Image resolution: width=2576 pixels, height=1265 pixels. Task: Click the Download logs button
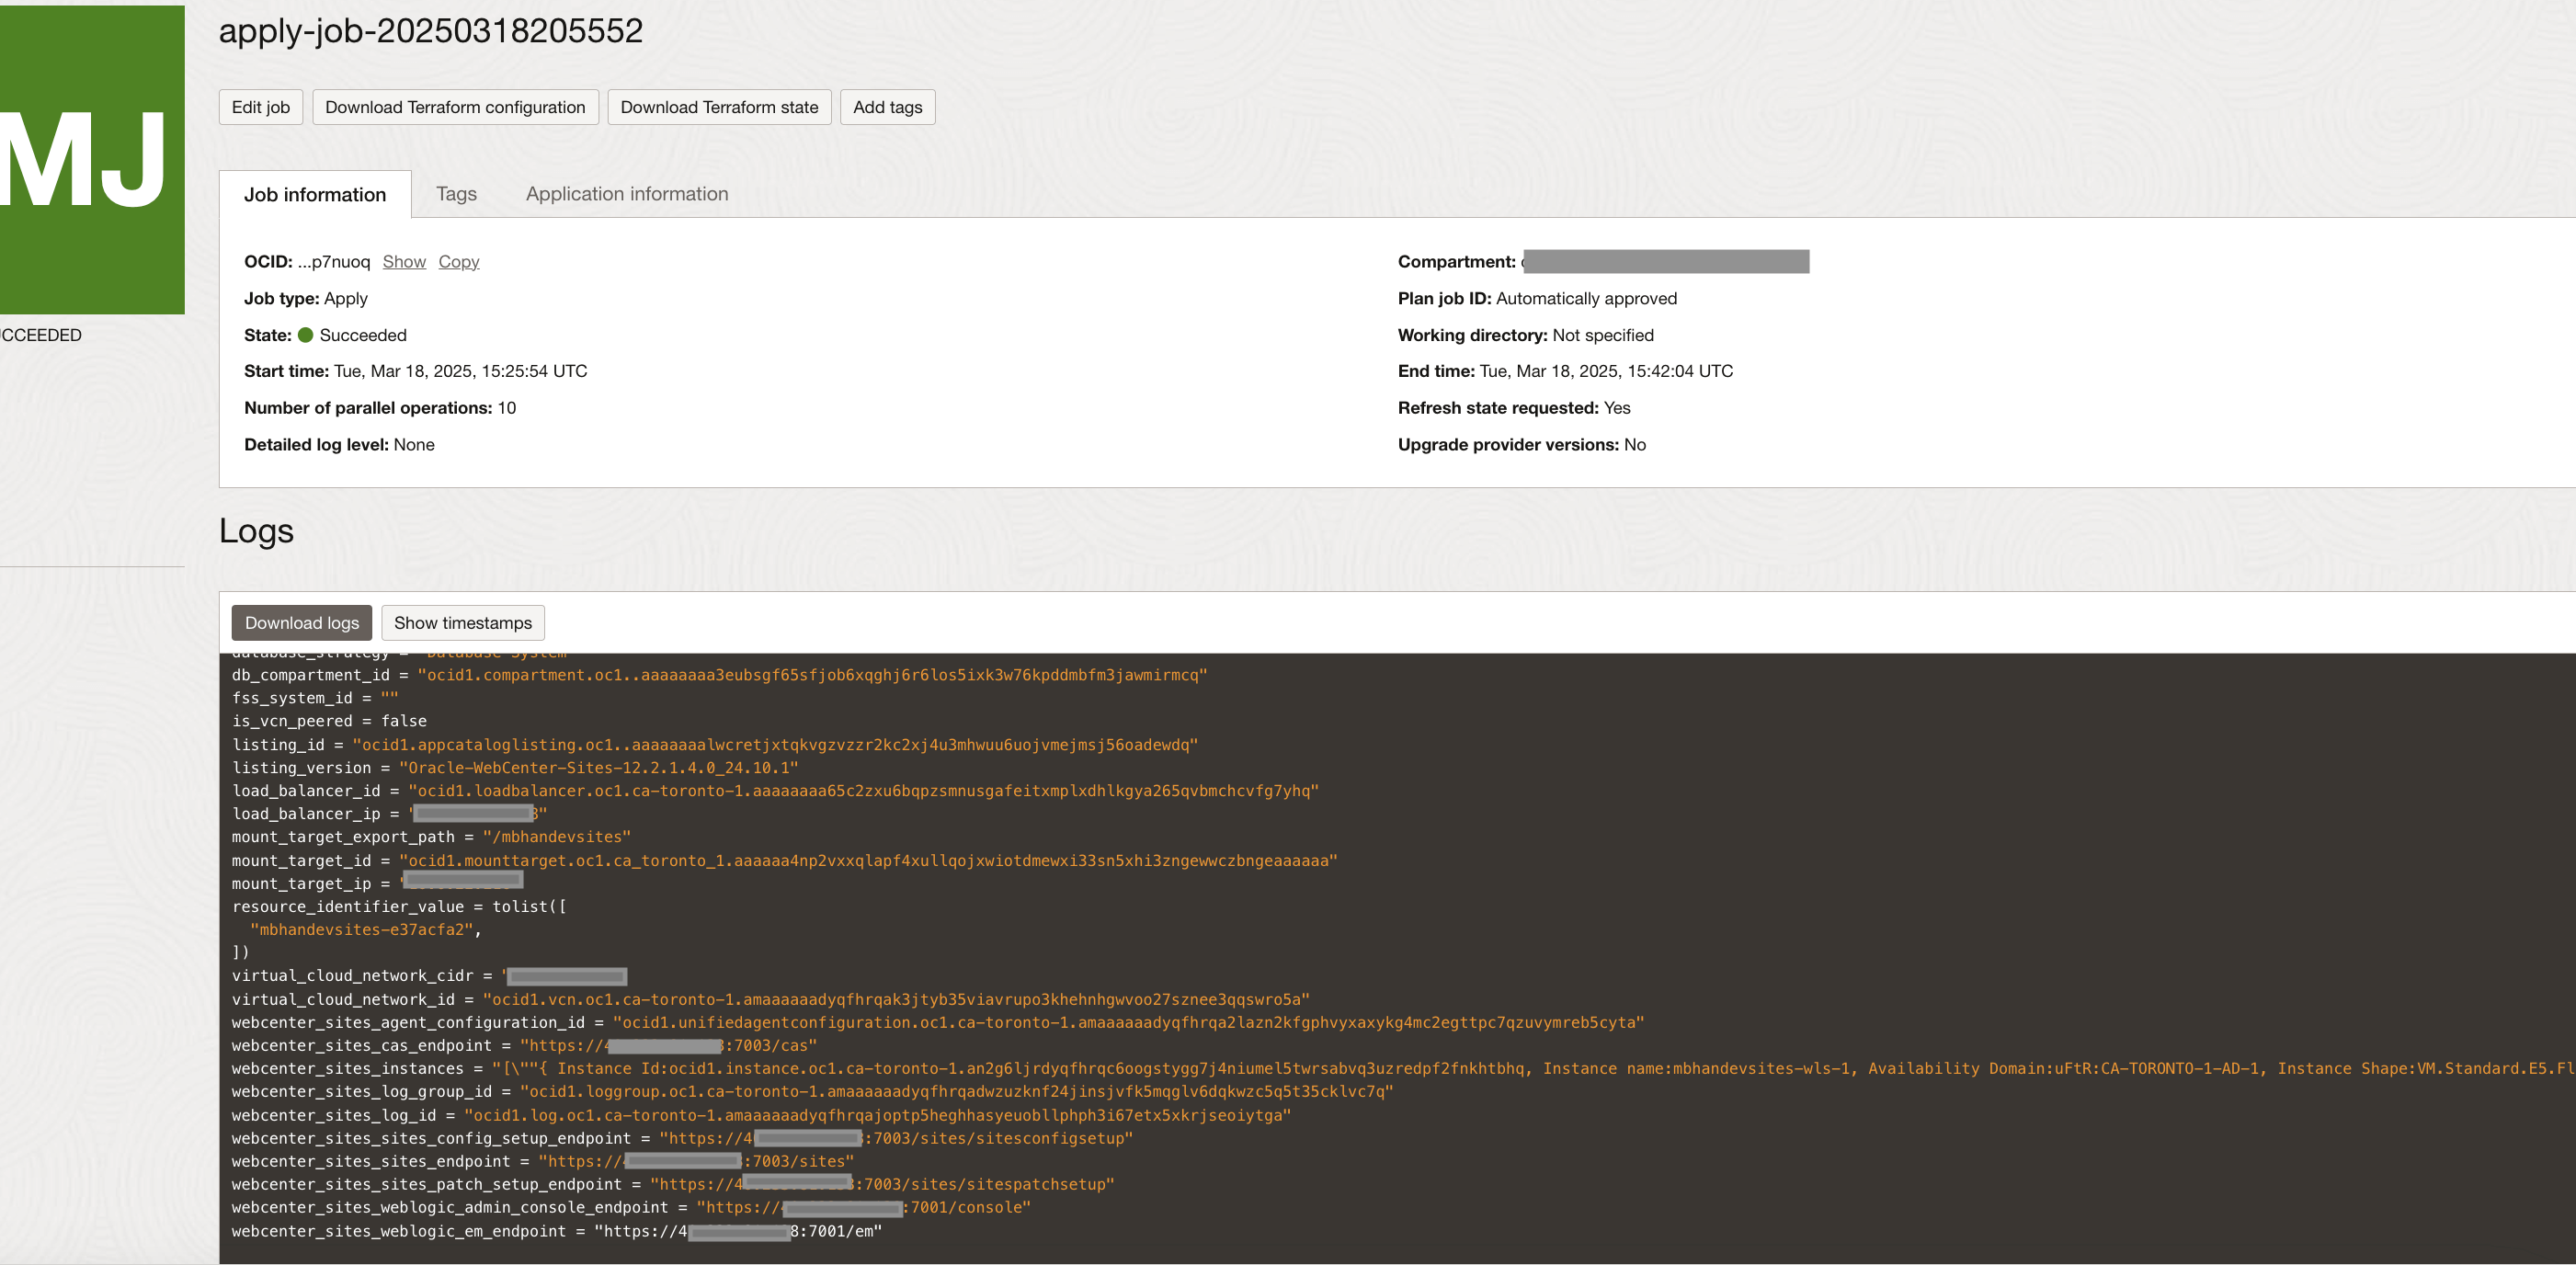[302, 623]
